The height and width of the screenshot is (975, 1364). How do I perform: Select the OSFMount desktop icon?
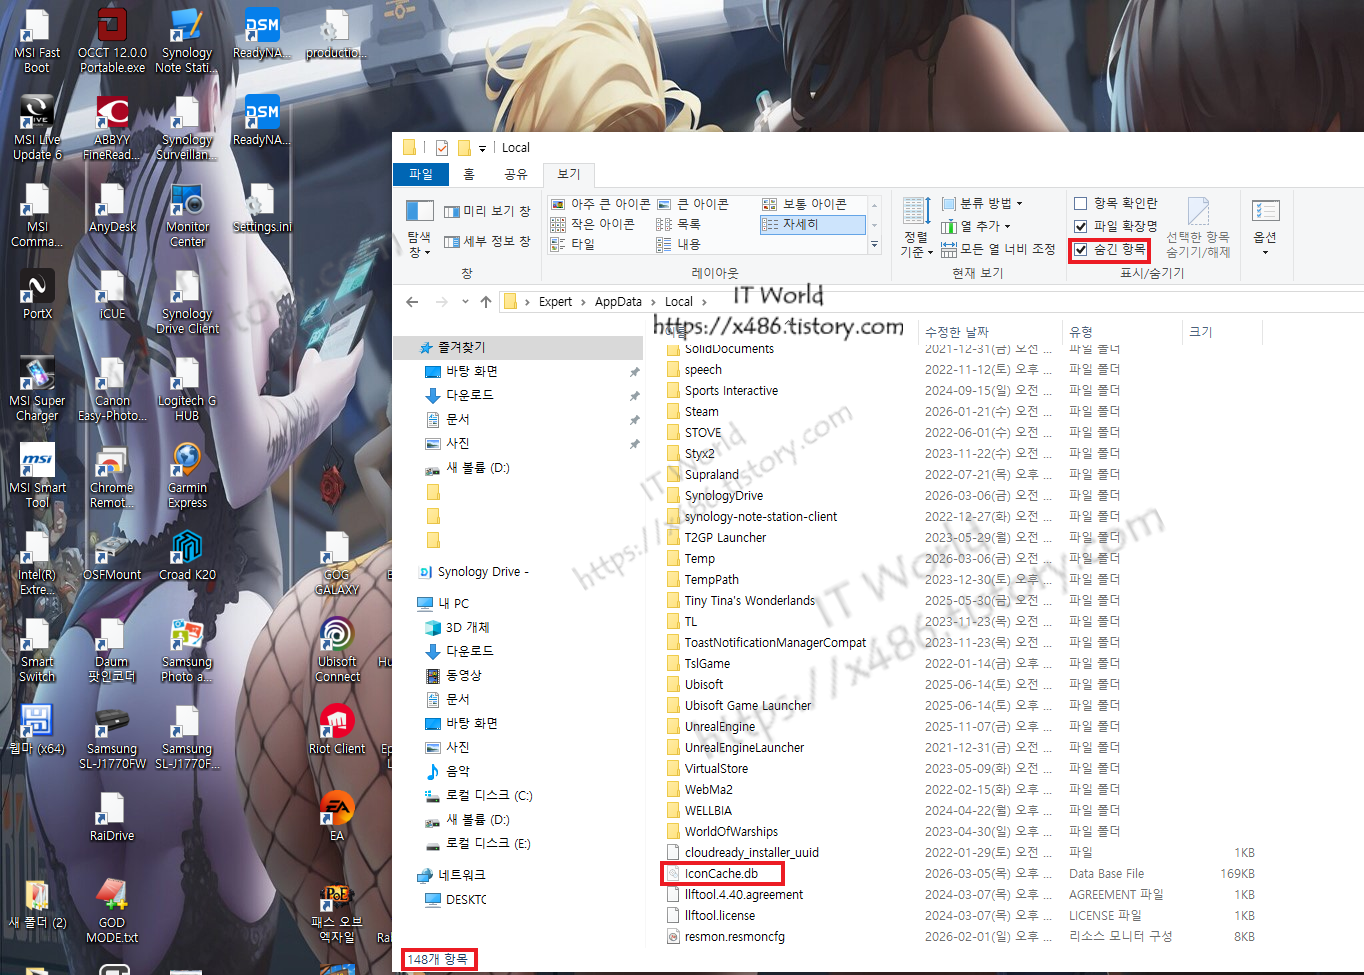[112, 555]
